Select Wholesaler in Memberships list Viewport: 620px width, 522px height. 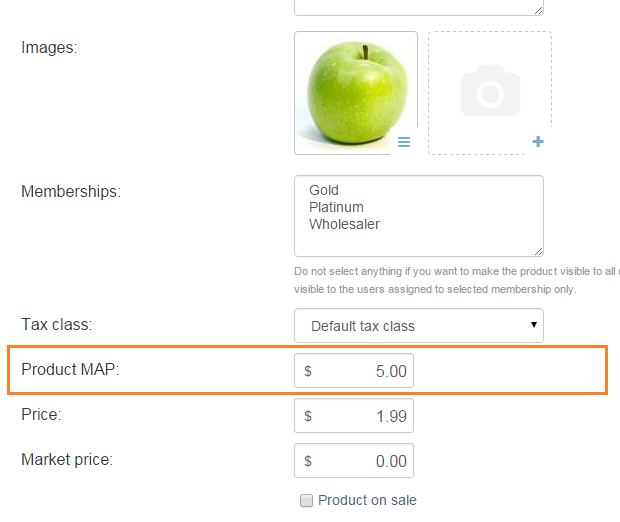pyautogui.click(x=344, y=224)
